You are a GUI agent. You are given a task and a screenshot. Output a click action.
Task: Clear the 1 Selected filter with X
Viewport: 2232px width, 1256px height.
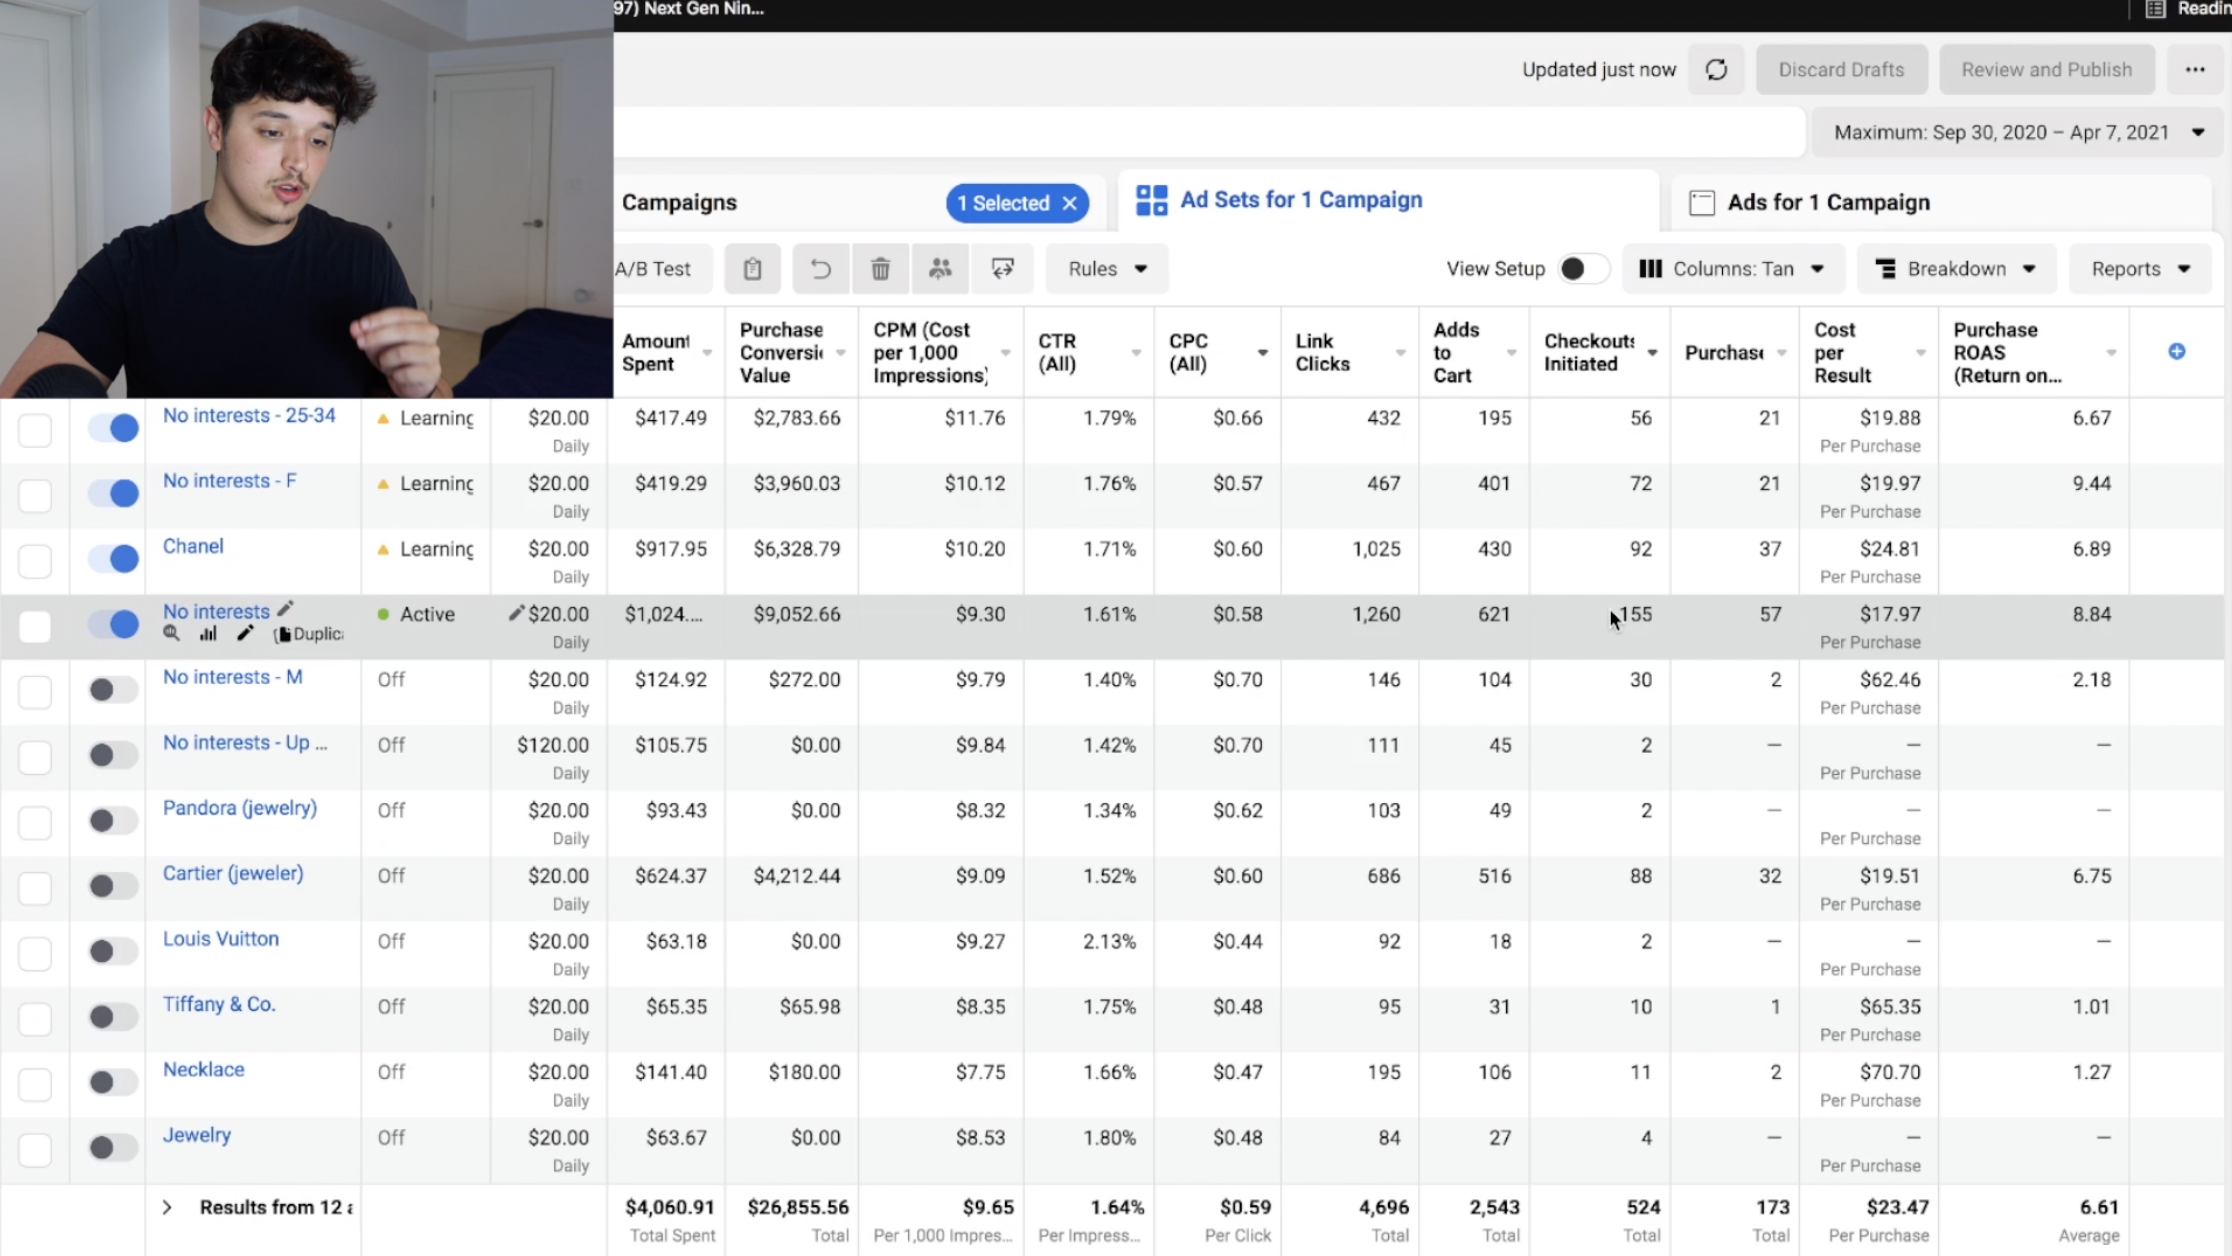[1069, 203]
